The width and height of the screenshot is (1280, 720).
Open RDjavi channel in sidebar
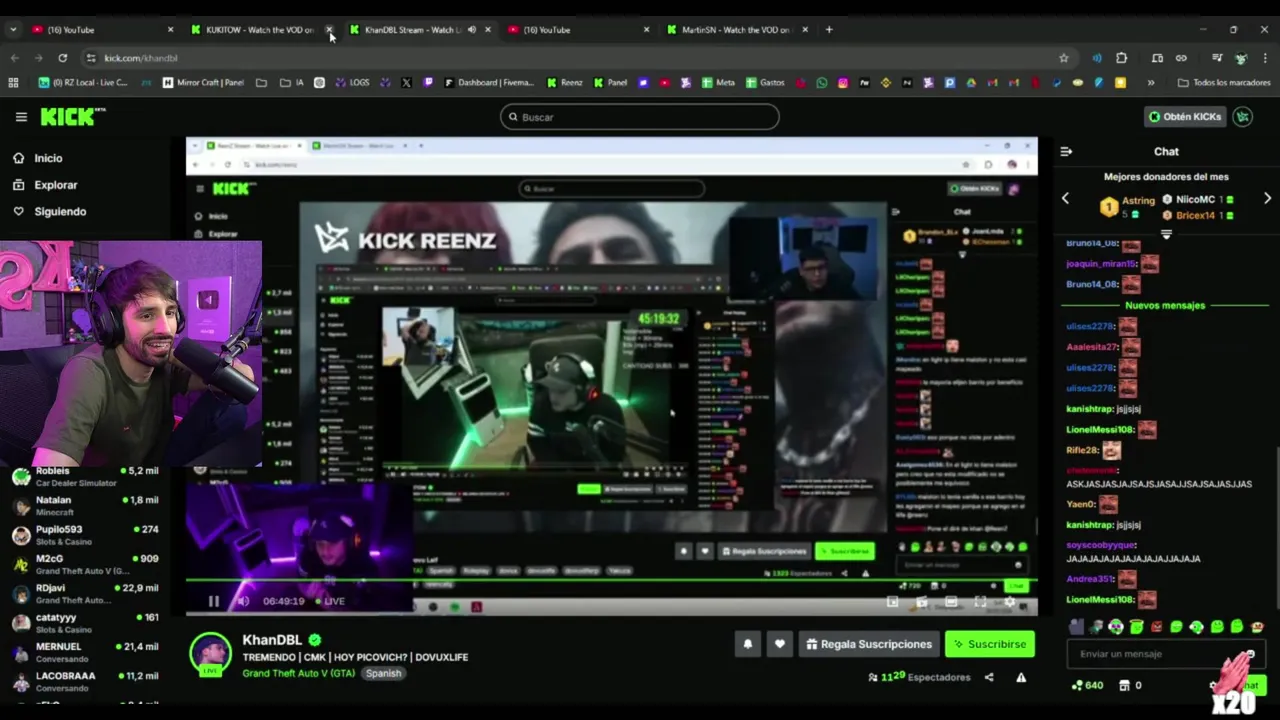[85, 593]
